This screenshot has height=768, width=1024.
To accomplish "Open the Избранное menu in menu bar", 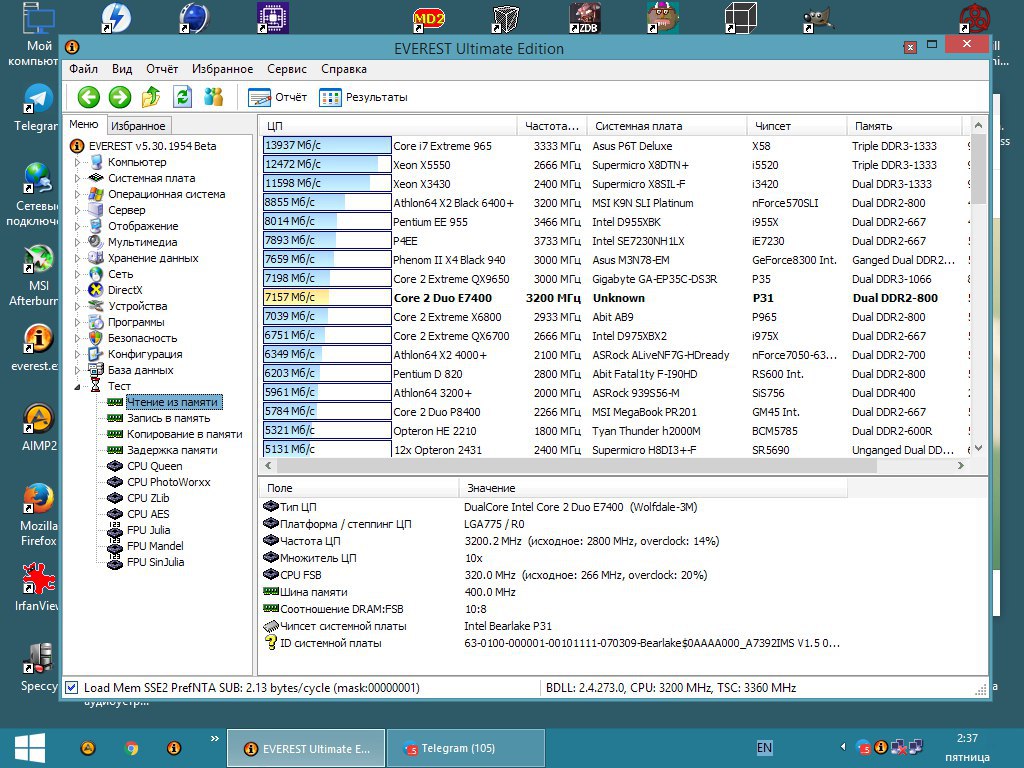I will (222, 69).
